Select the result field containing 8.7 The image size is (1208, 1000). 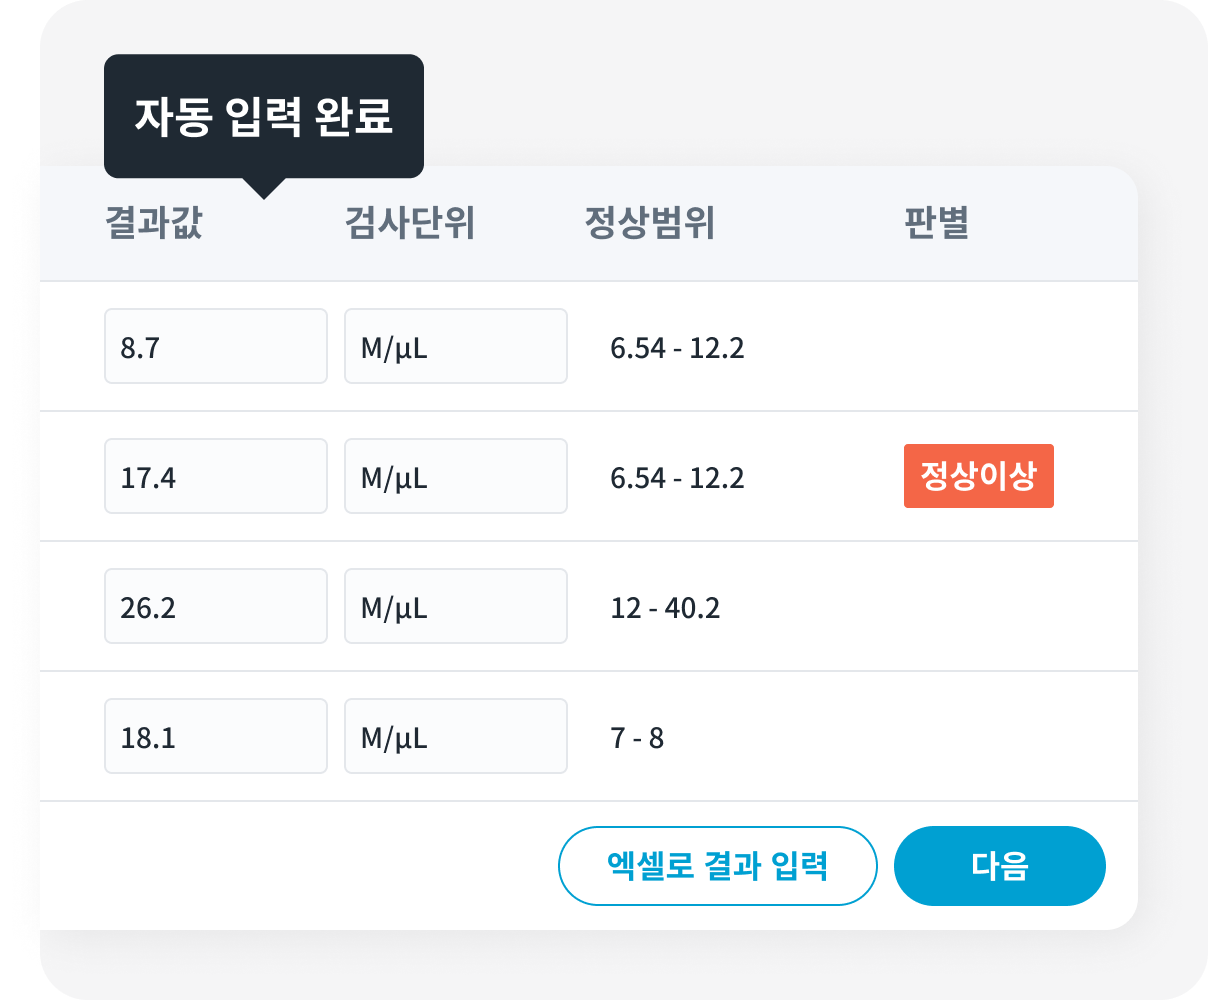[x=215, y=346]
